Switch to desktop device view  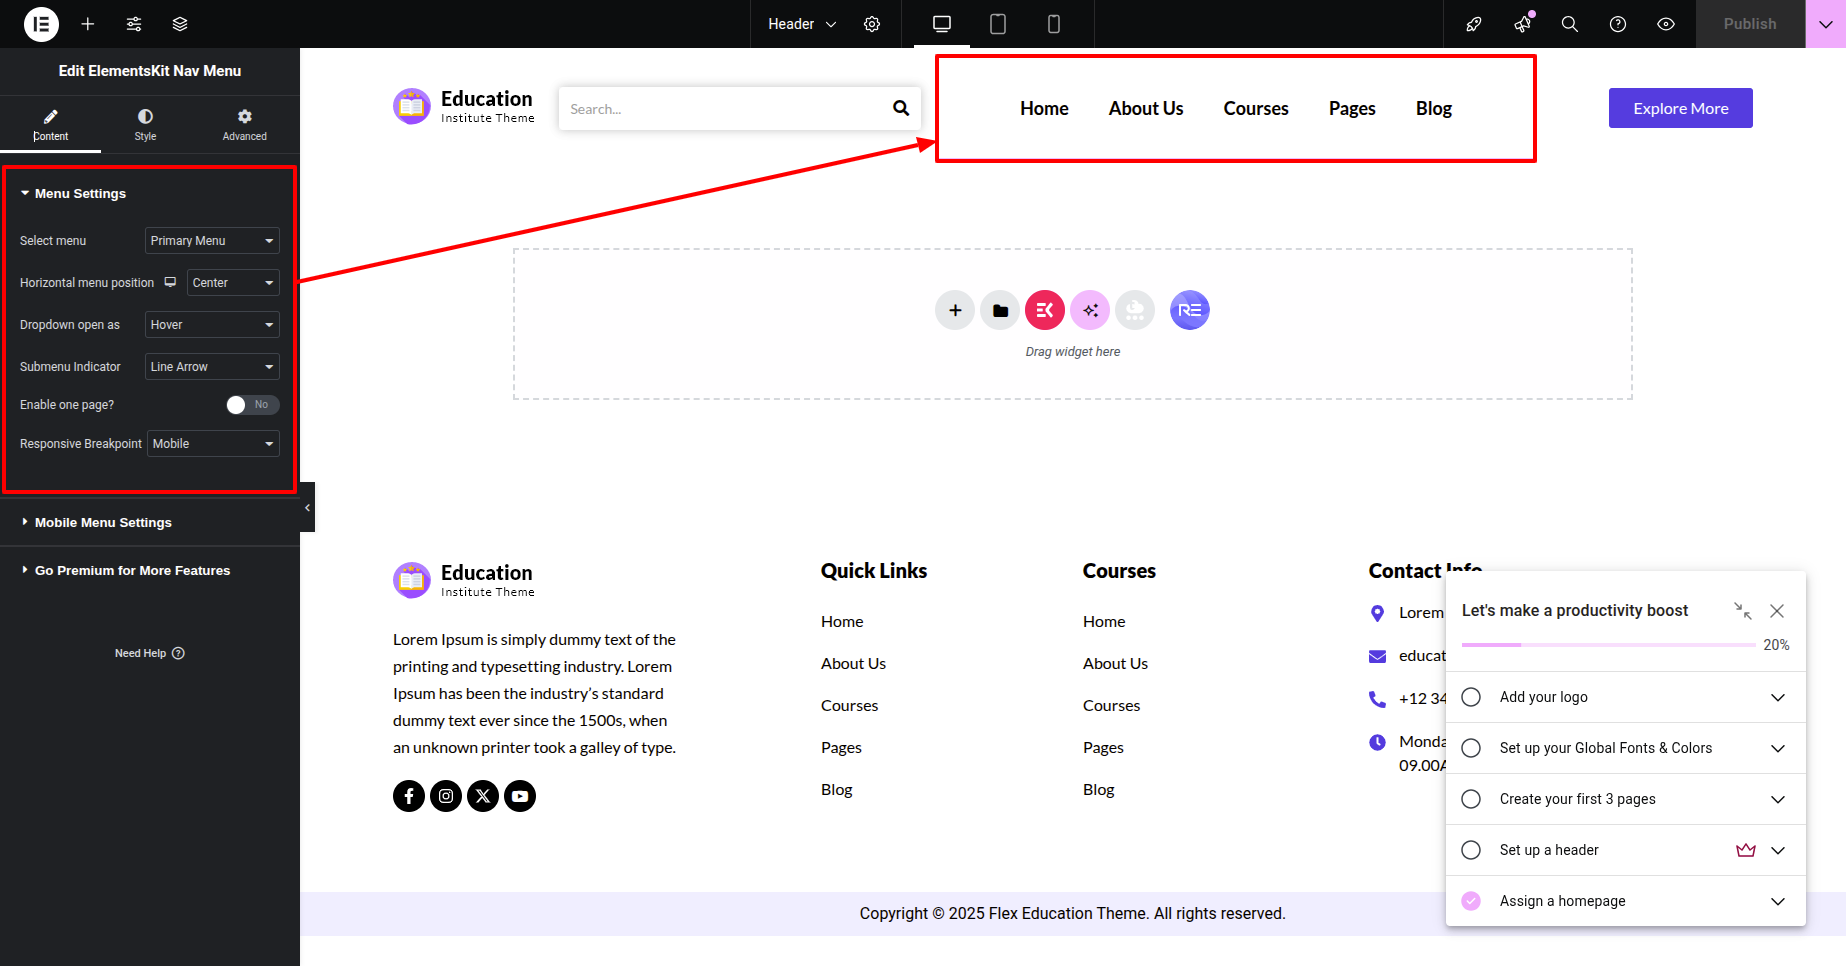pyautogui.click(x=942, y=24)
